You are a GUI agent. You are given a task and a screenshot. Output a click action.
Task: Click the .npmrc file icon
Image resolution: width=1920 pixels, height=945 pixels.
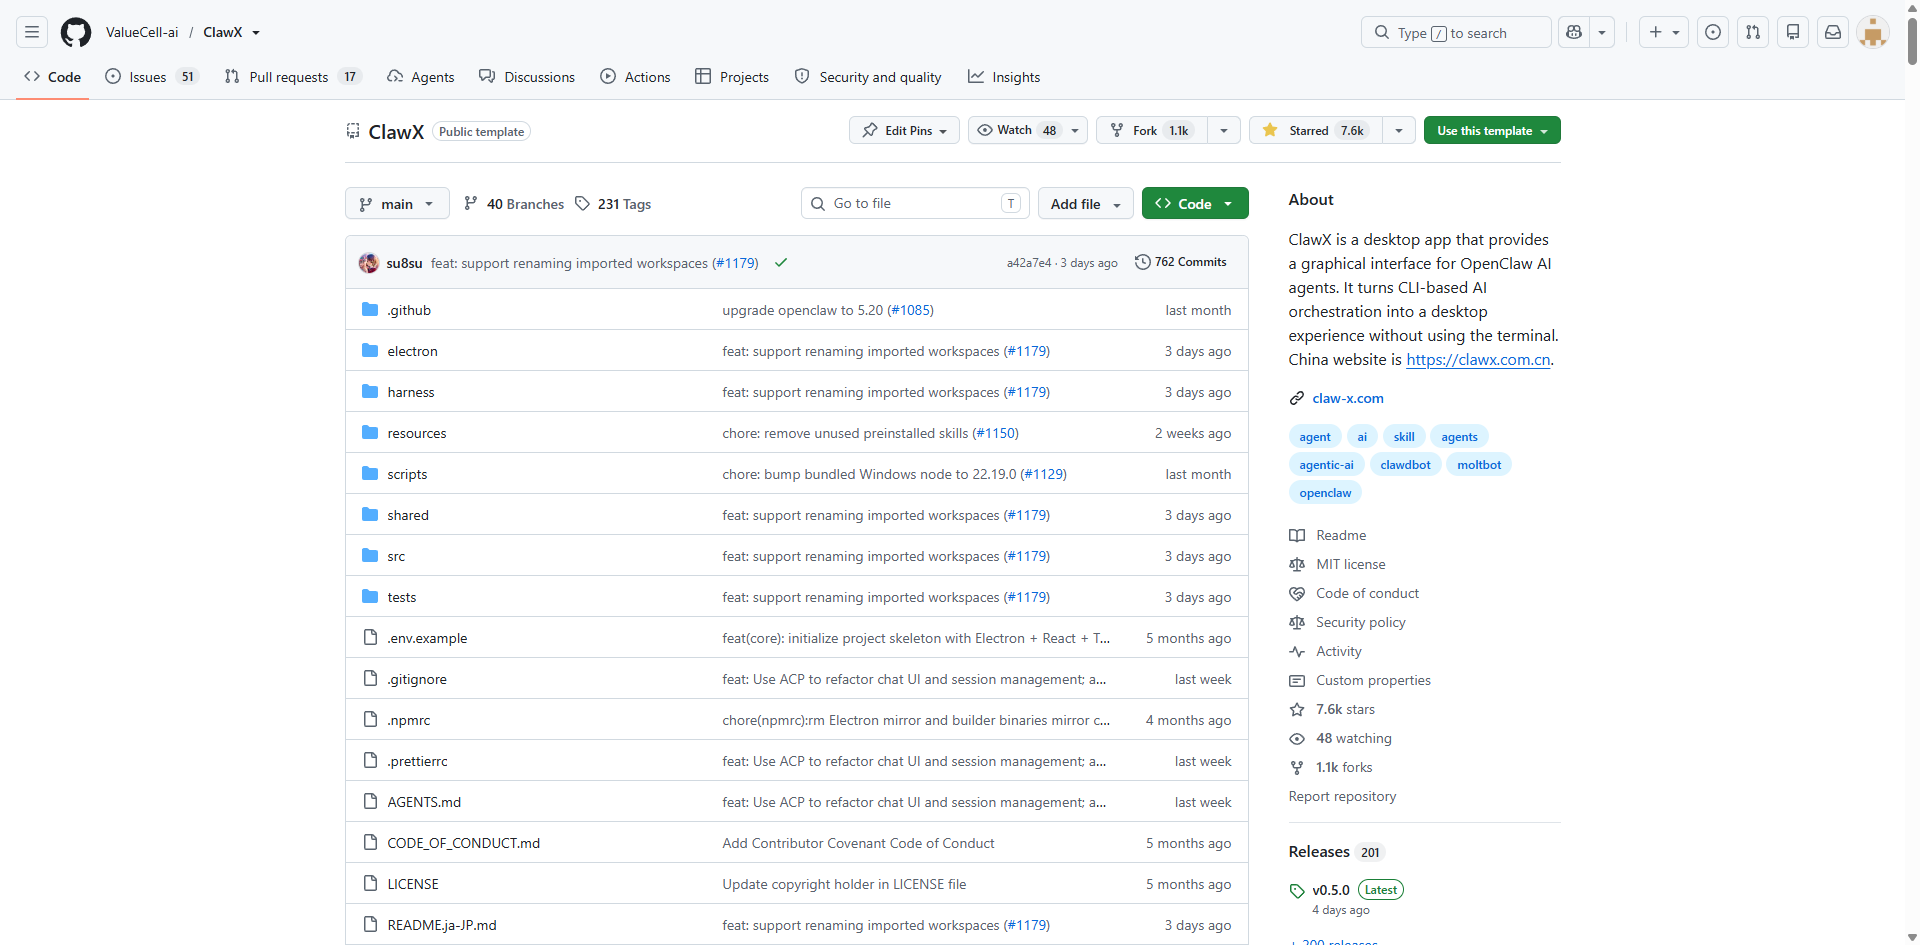tap(370, 720)
